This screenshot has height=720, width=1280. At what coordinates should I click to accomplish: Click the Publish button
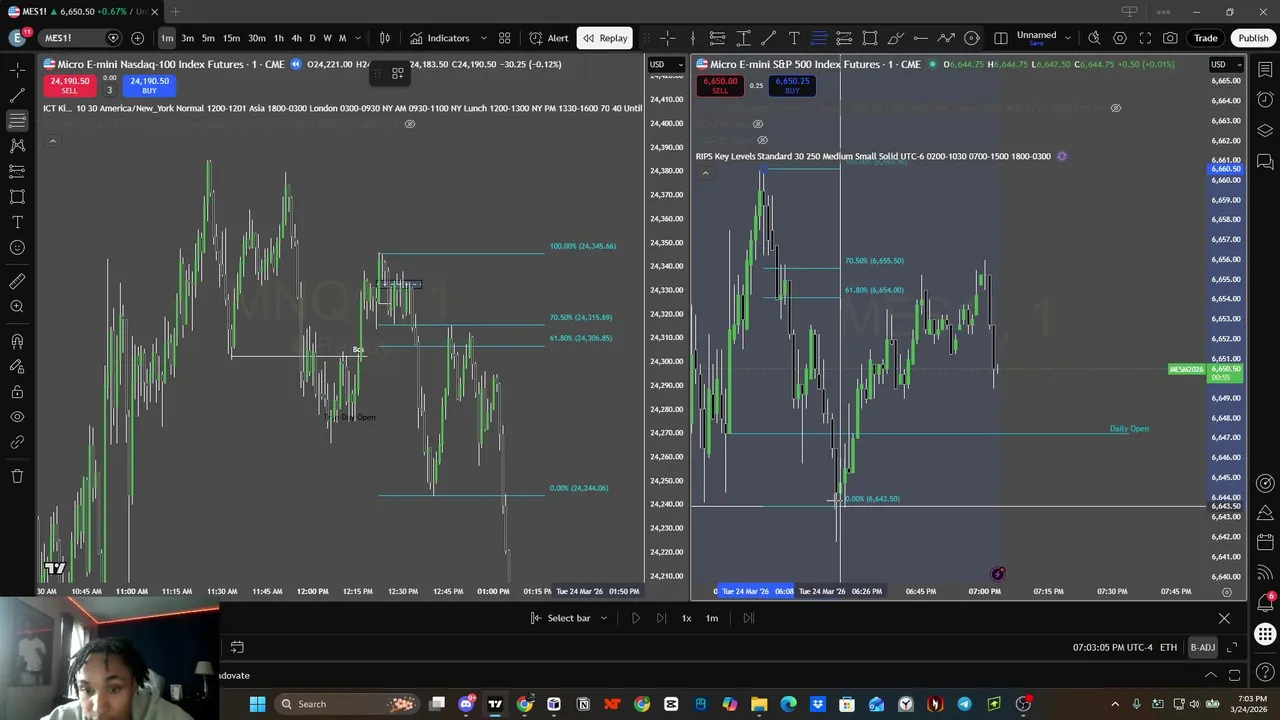pyautogui.click(x=1253, y=38)
